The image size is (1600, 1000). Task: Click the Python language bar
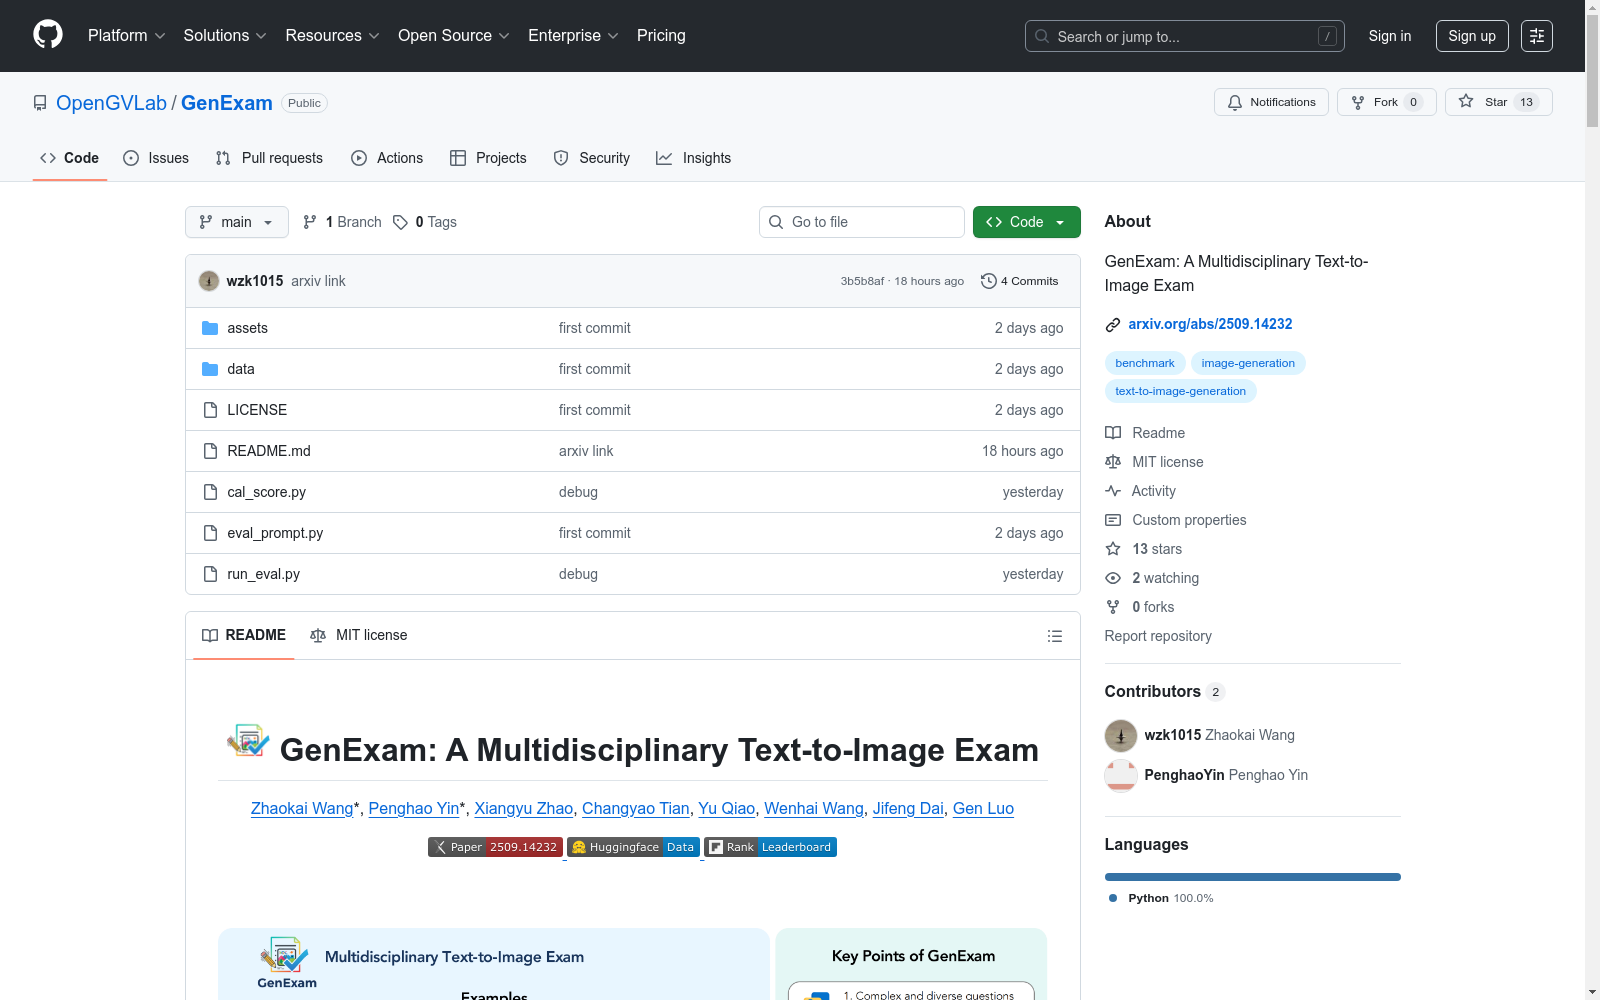(1253, 877)
